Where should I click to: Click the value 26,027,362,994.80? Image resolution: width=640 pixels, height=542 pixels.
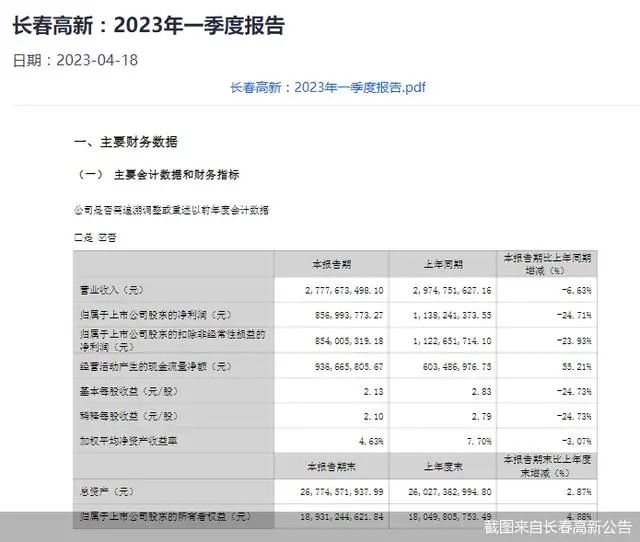[449, 492]
